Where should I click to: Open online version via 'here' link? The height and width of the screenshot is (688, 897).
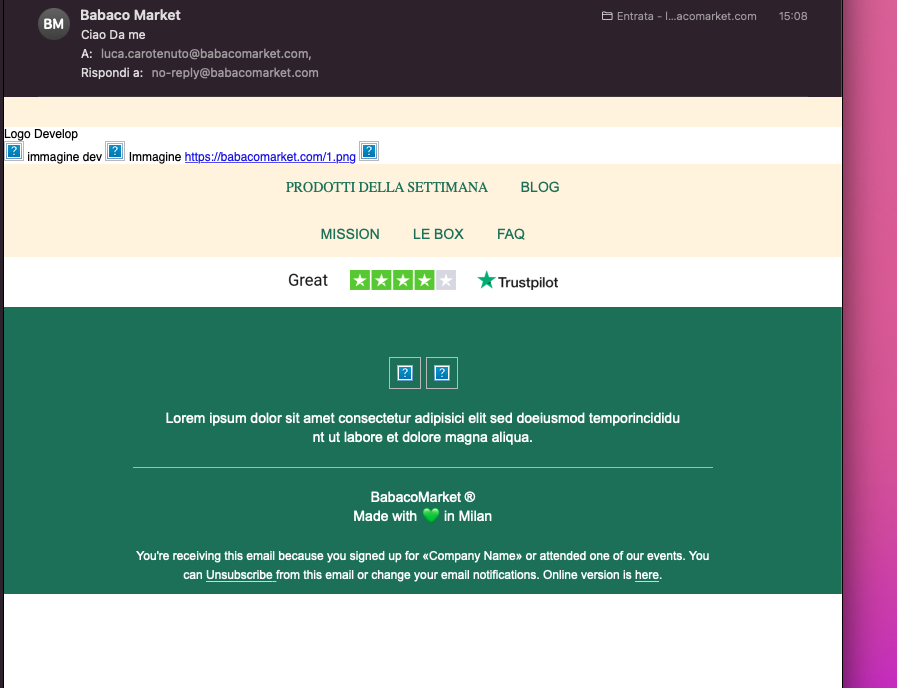point(646,575)
